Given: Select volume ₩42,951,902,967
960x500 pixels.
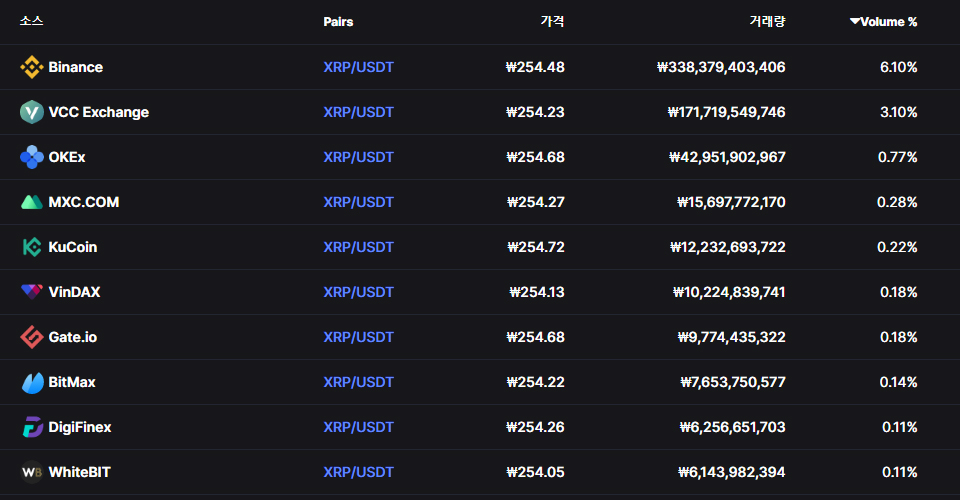Looking at the screenshot, I should click(727, 157).
